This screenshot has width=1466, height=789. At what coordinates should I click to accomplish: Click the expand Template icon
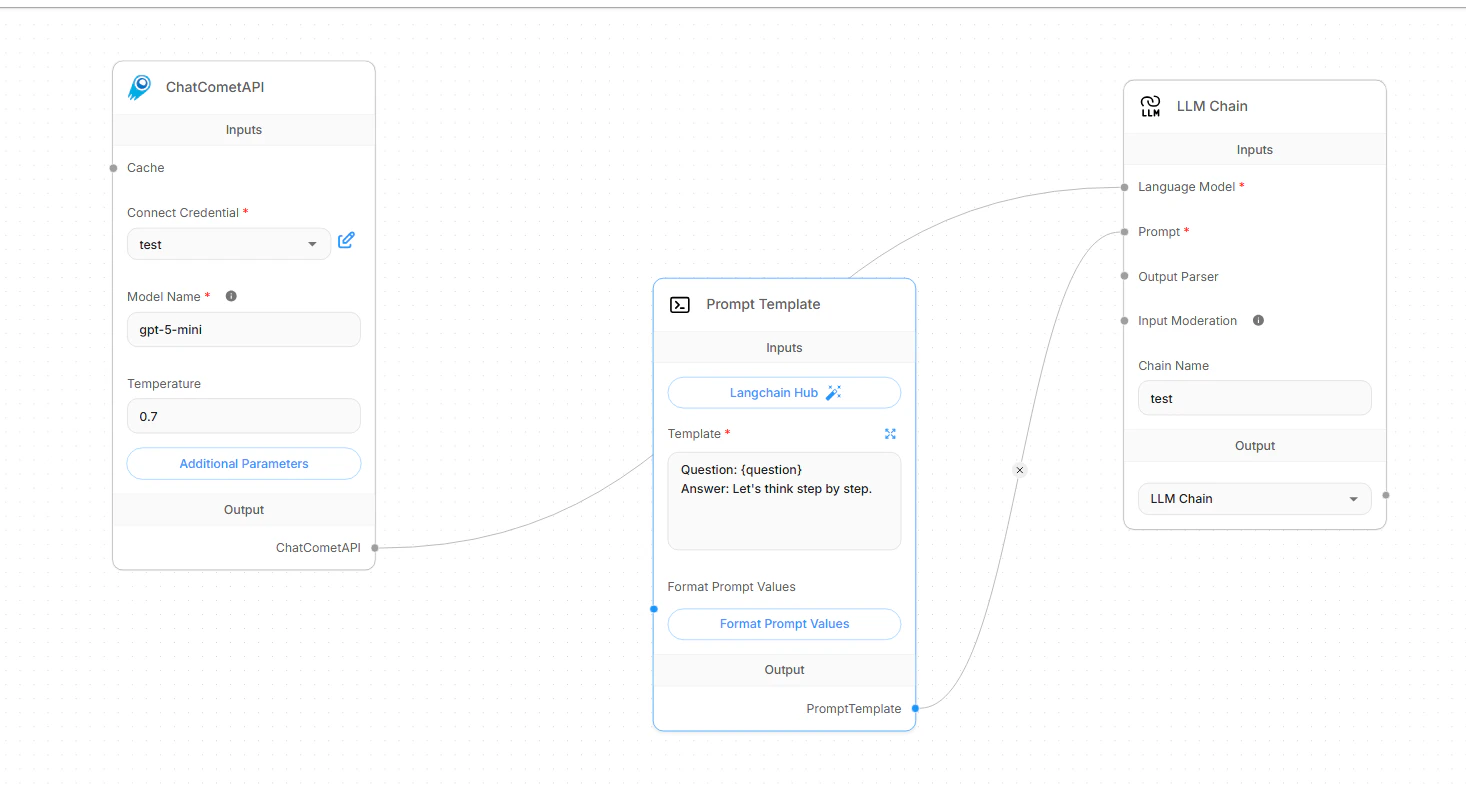tap(890, 434)
